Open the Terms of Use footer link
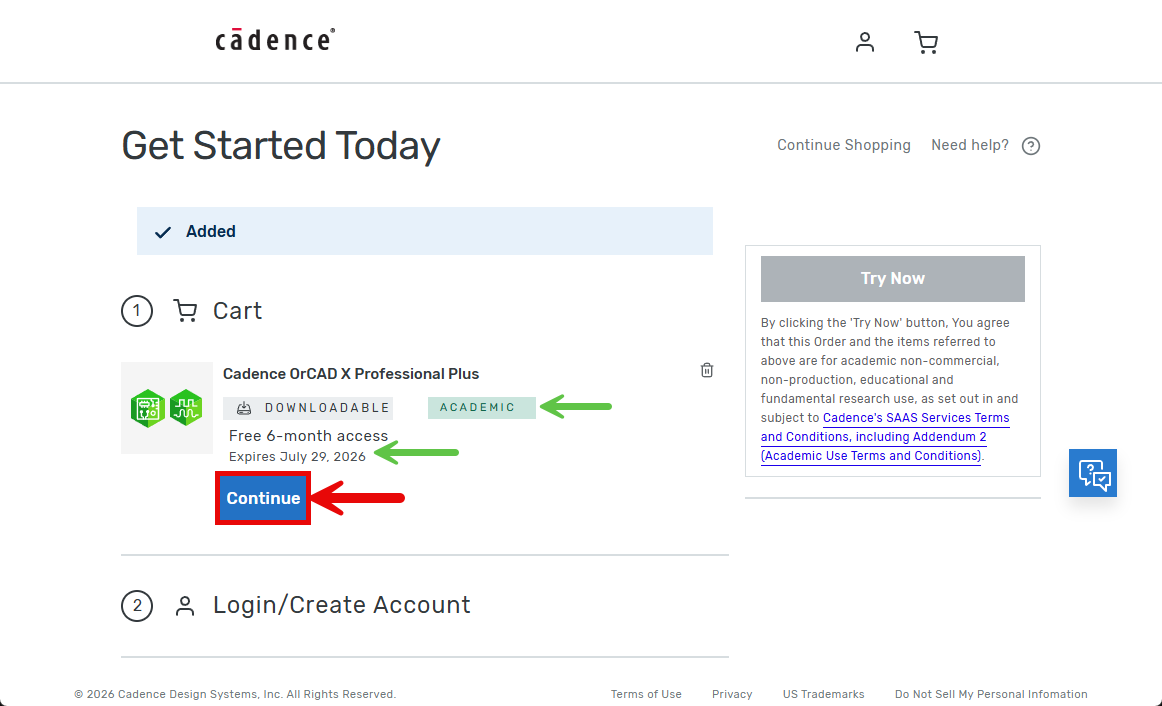 coord(646,694)
